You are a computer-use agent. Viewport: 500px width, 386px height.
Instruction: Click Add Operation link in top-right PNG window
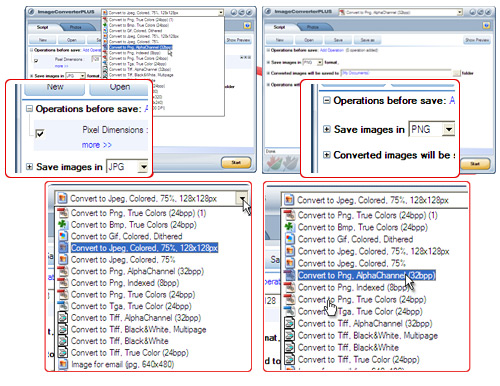pos(332,50)
